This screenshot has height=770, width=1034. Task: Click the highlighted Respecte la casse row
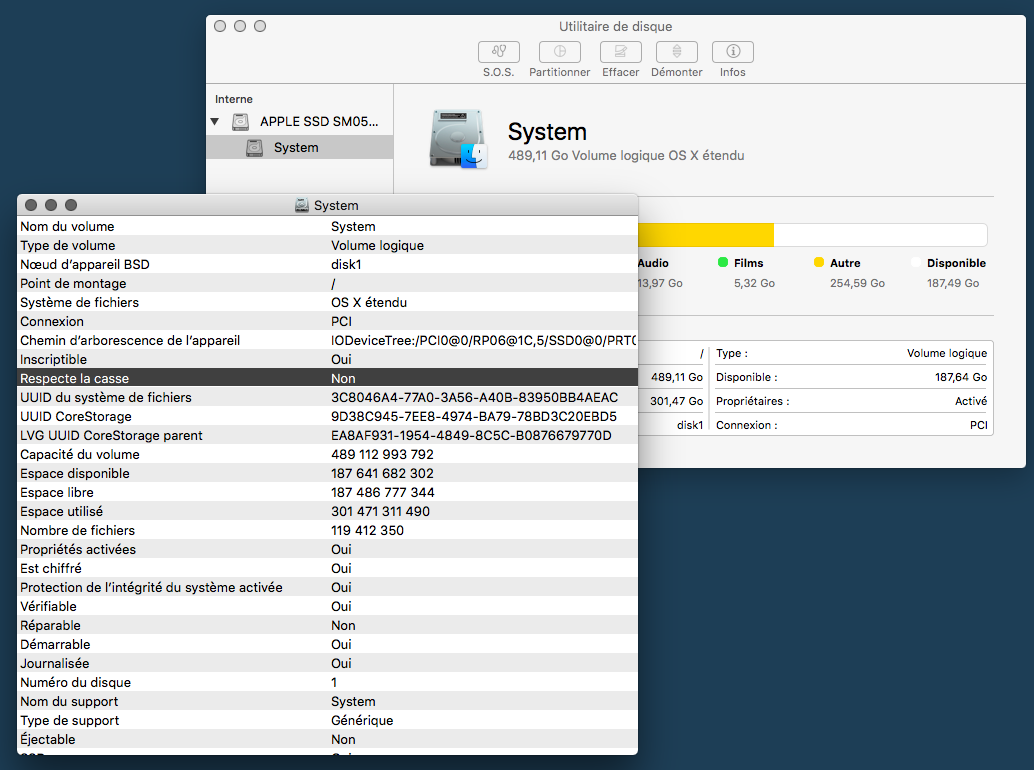(x=327, y=378)
